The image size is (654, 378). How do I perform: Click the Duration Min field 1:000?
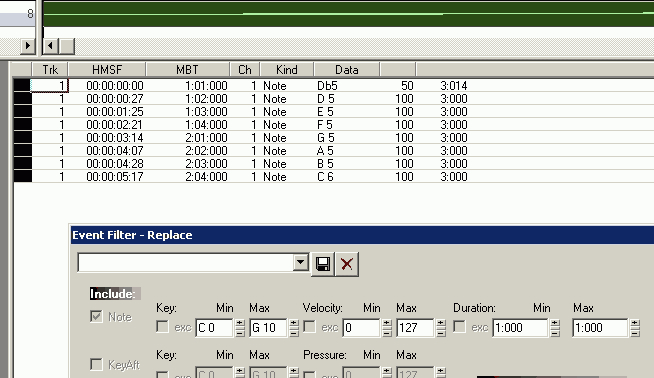(520, 328)
